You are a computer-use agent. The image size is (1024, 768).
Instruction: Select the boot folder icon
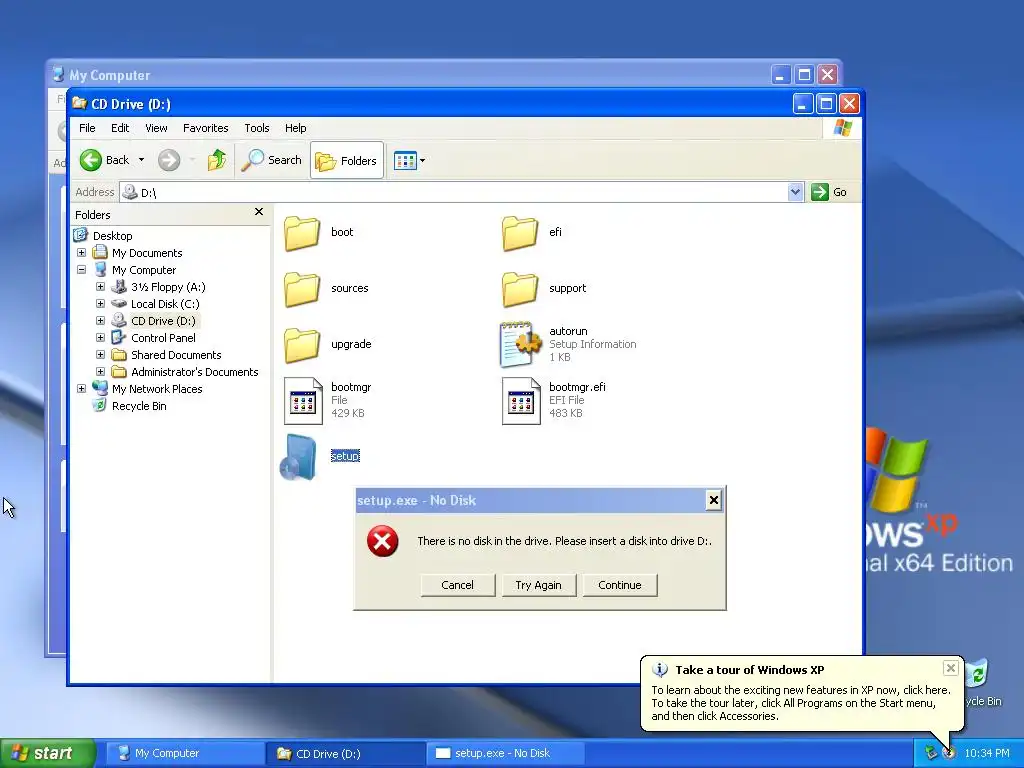[302, 233]
